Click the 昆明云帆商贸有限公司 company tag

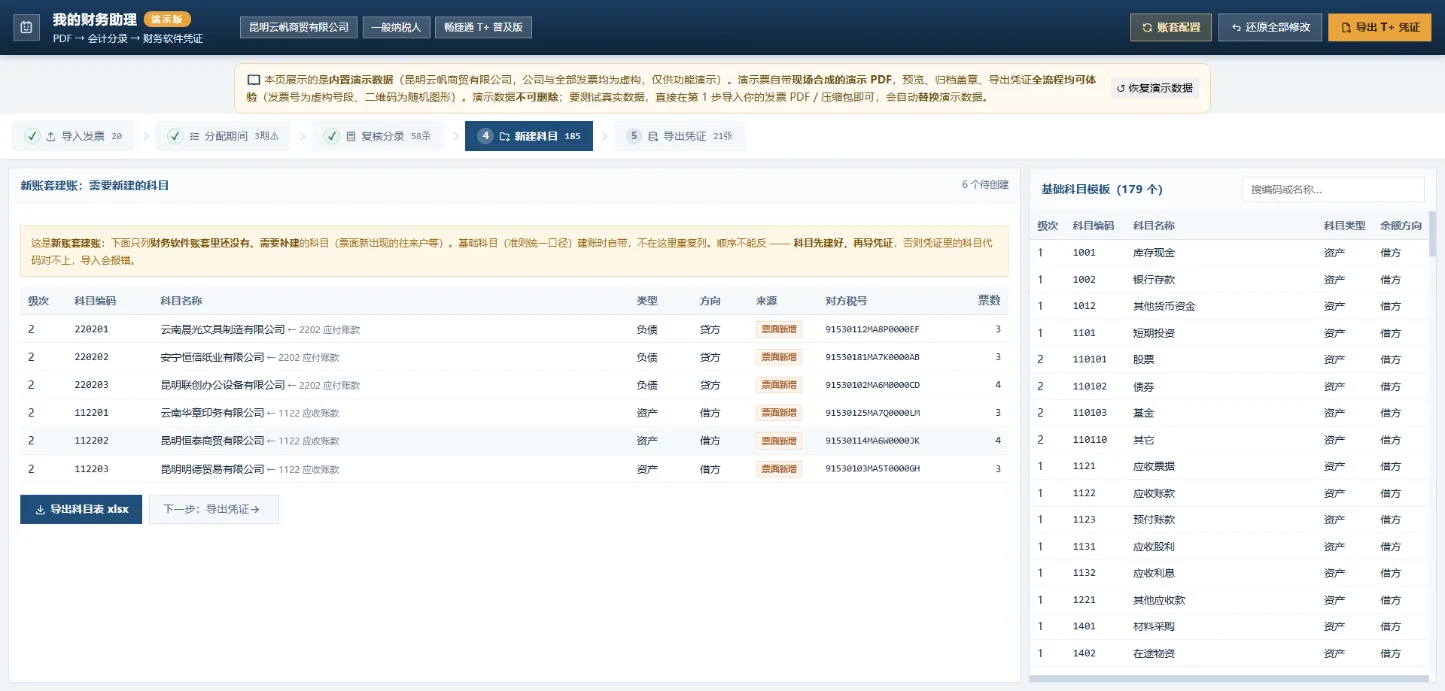299,27
